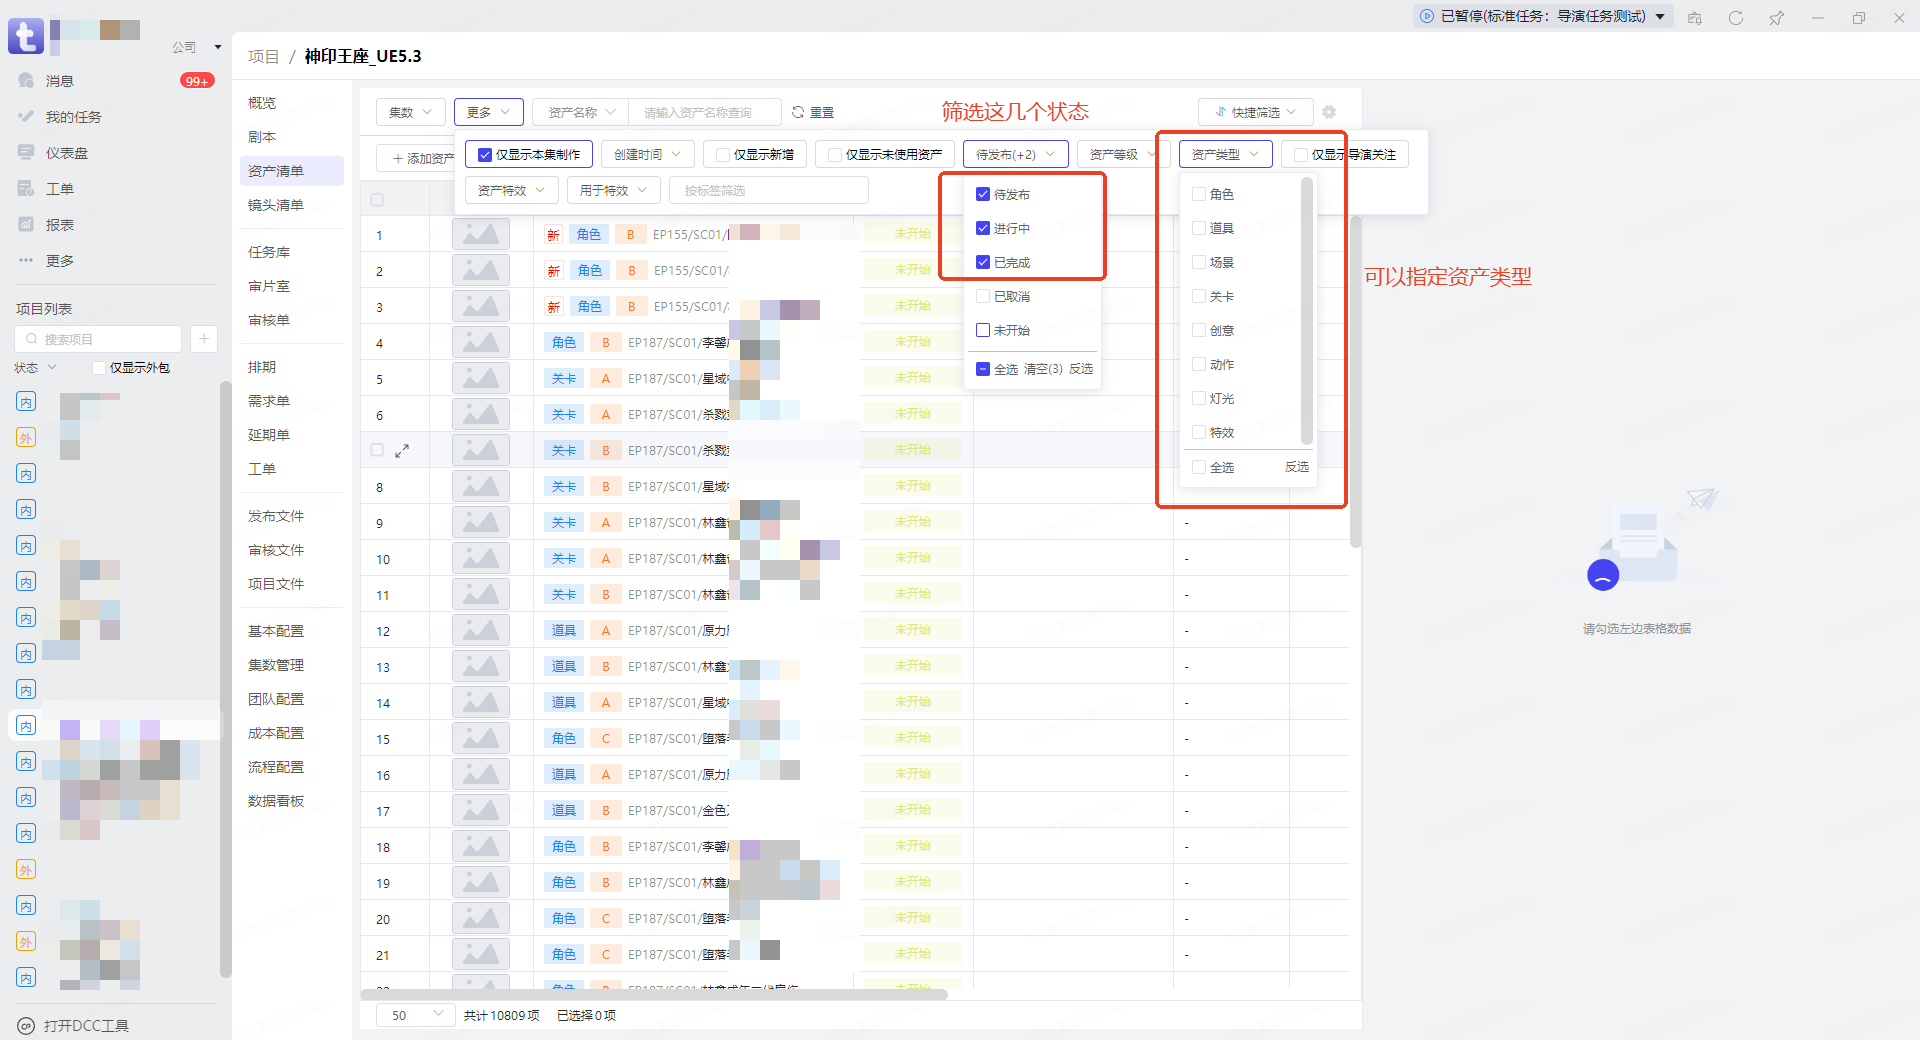The width and height of the screenshot is (1920, 1040).
Task: Click the expand arrows icon in row 7
Action: [402, 451]
